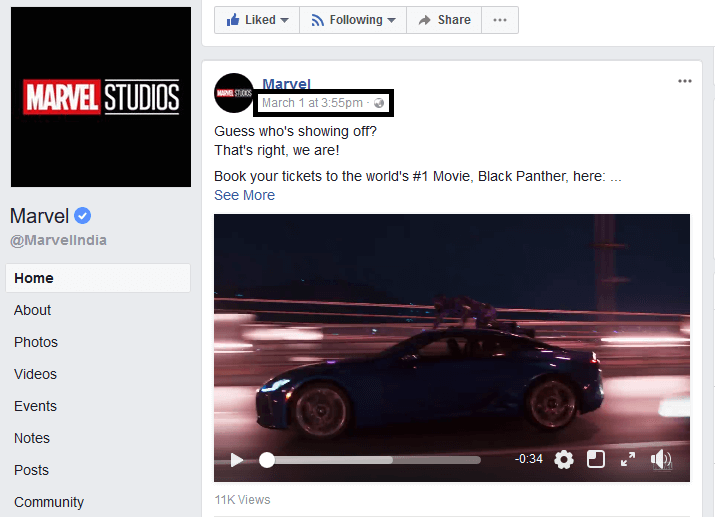Expand post with See More link
This screenshot has width=715, height=517.
(x=244, y=195)
